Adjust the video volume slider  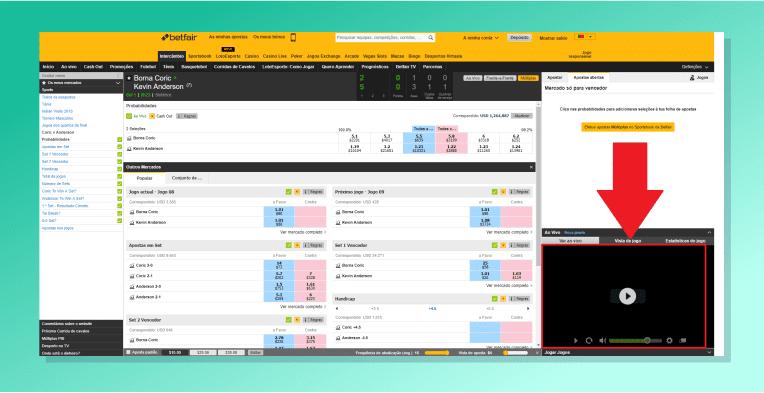pos(635,341)
